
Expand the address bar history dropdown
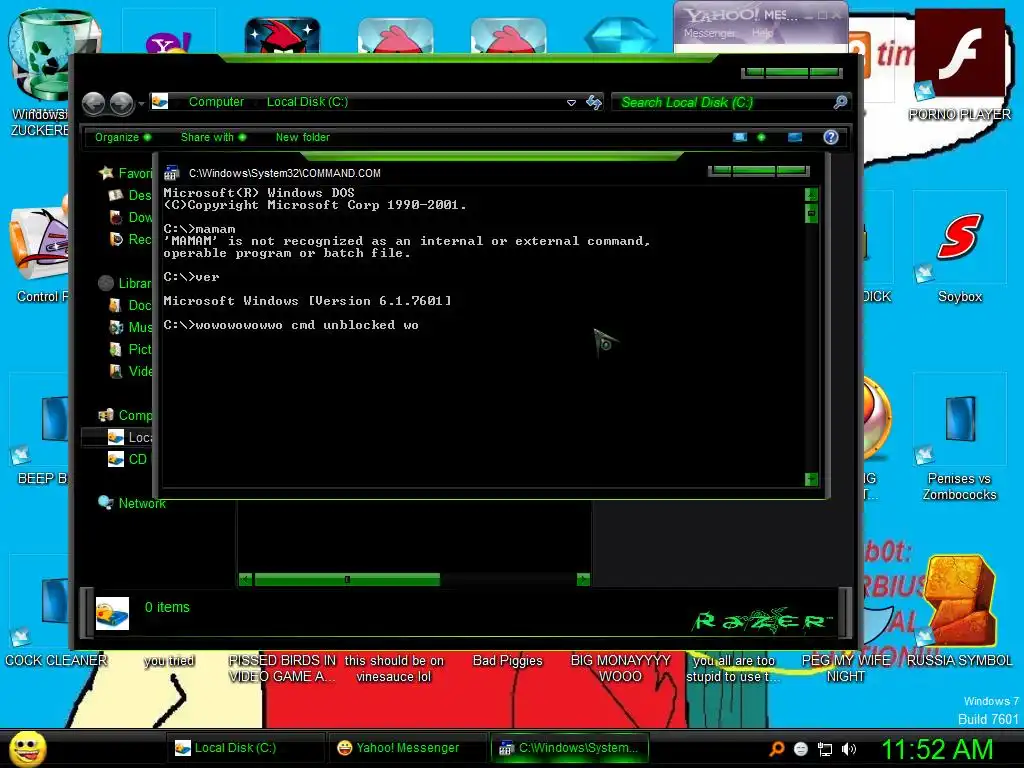point(571,103)
